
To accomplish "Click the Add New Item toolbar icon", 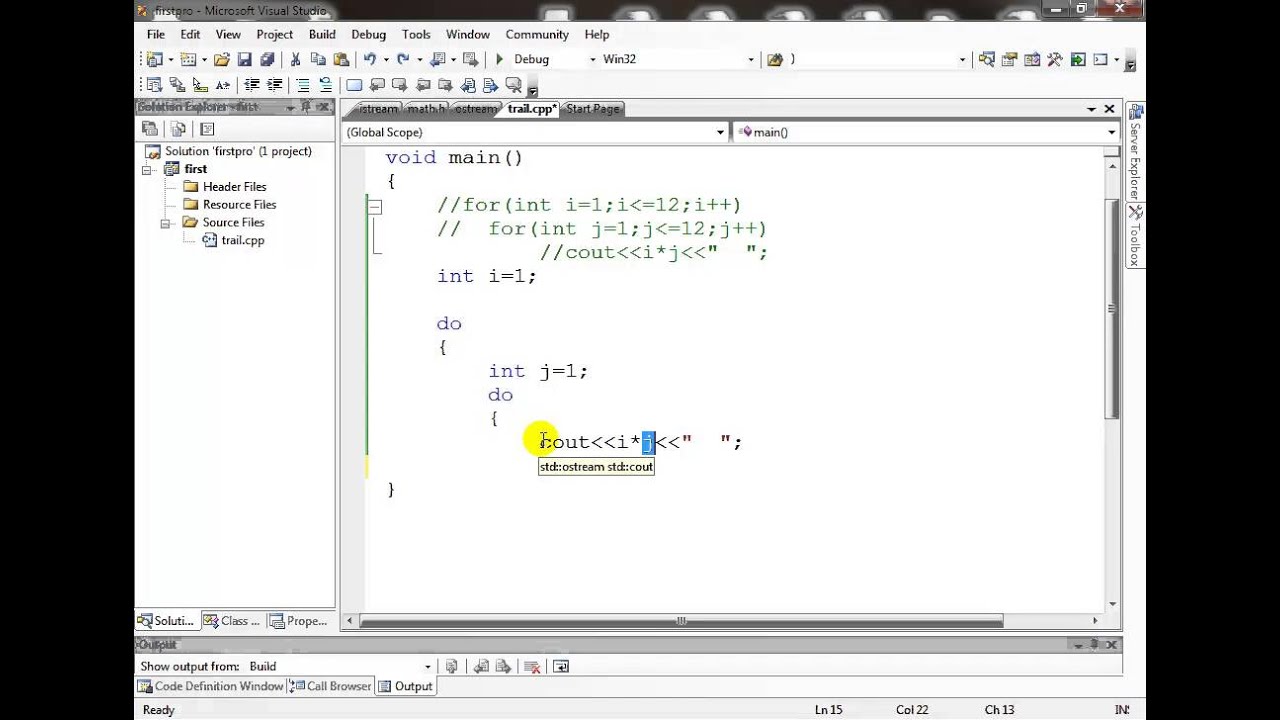I will [187, 59].
